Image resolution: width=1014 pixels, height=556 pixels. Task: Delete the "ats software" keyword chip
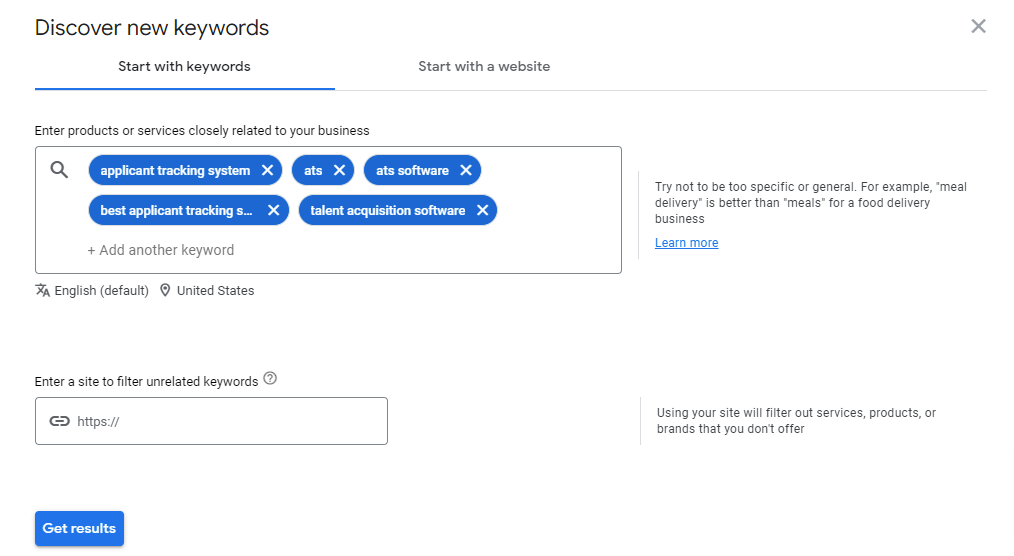tap(466, 171)
